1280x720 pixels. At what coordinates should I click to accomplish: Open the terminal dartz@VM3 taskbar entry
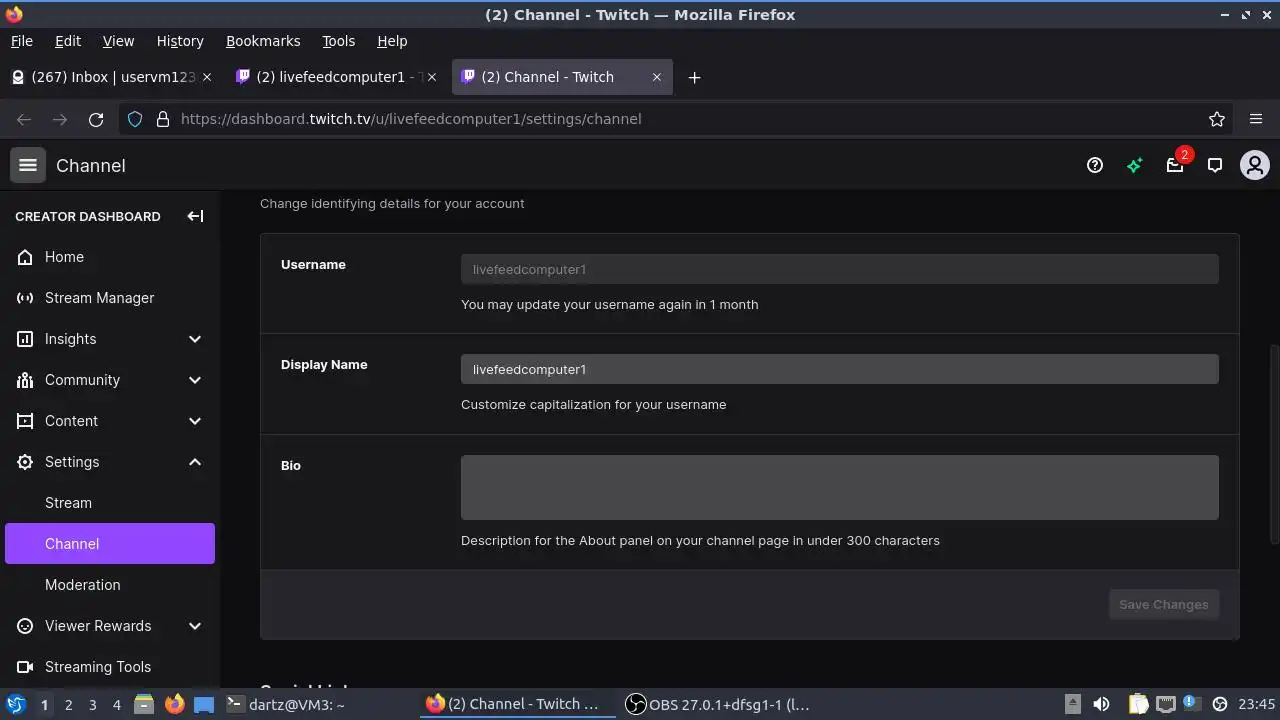coord(285,705)
